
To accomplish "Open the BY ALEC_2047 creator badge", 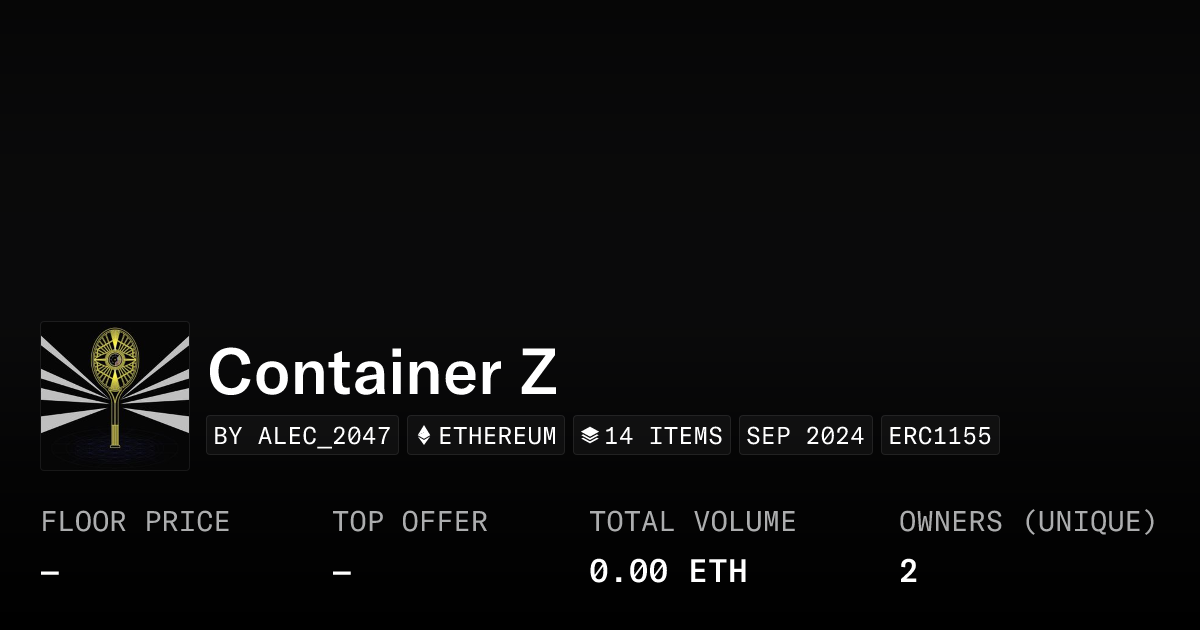I will click(302, 436).
